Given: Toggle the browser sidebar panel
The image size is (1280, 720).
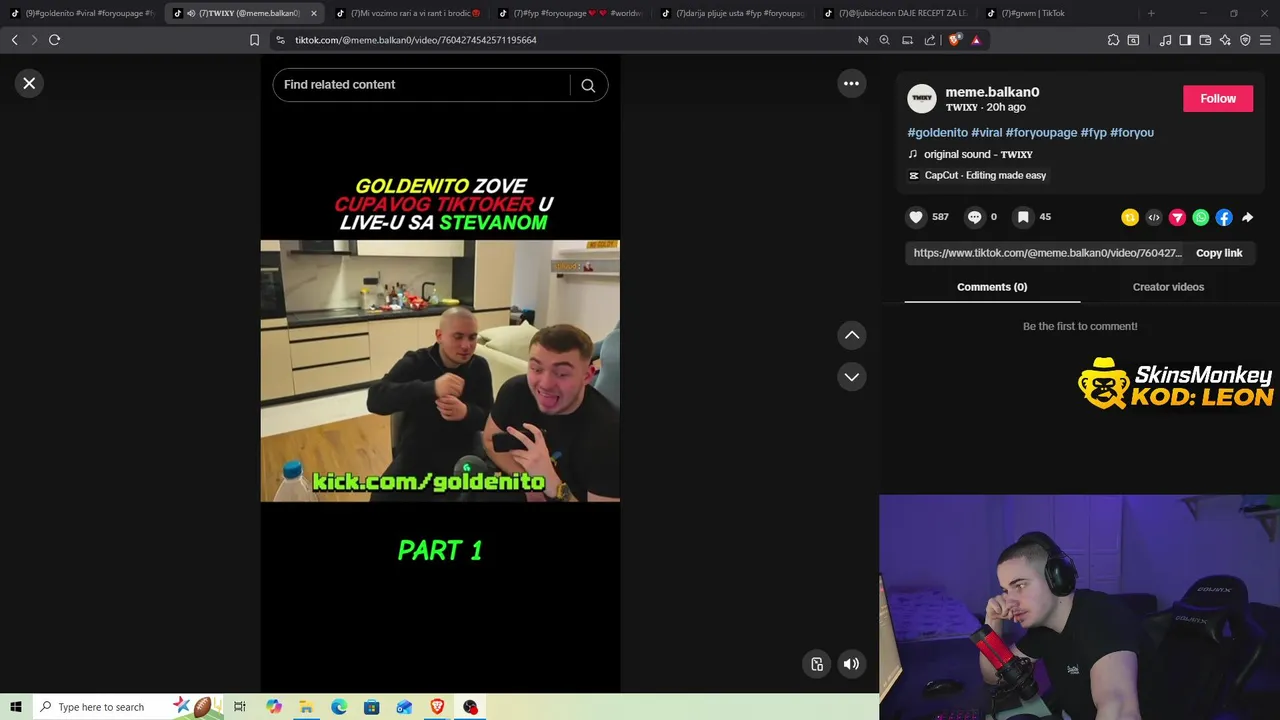Looking at the screenshot, I should tap(1185, 40).
